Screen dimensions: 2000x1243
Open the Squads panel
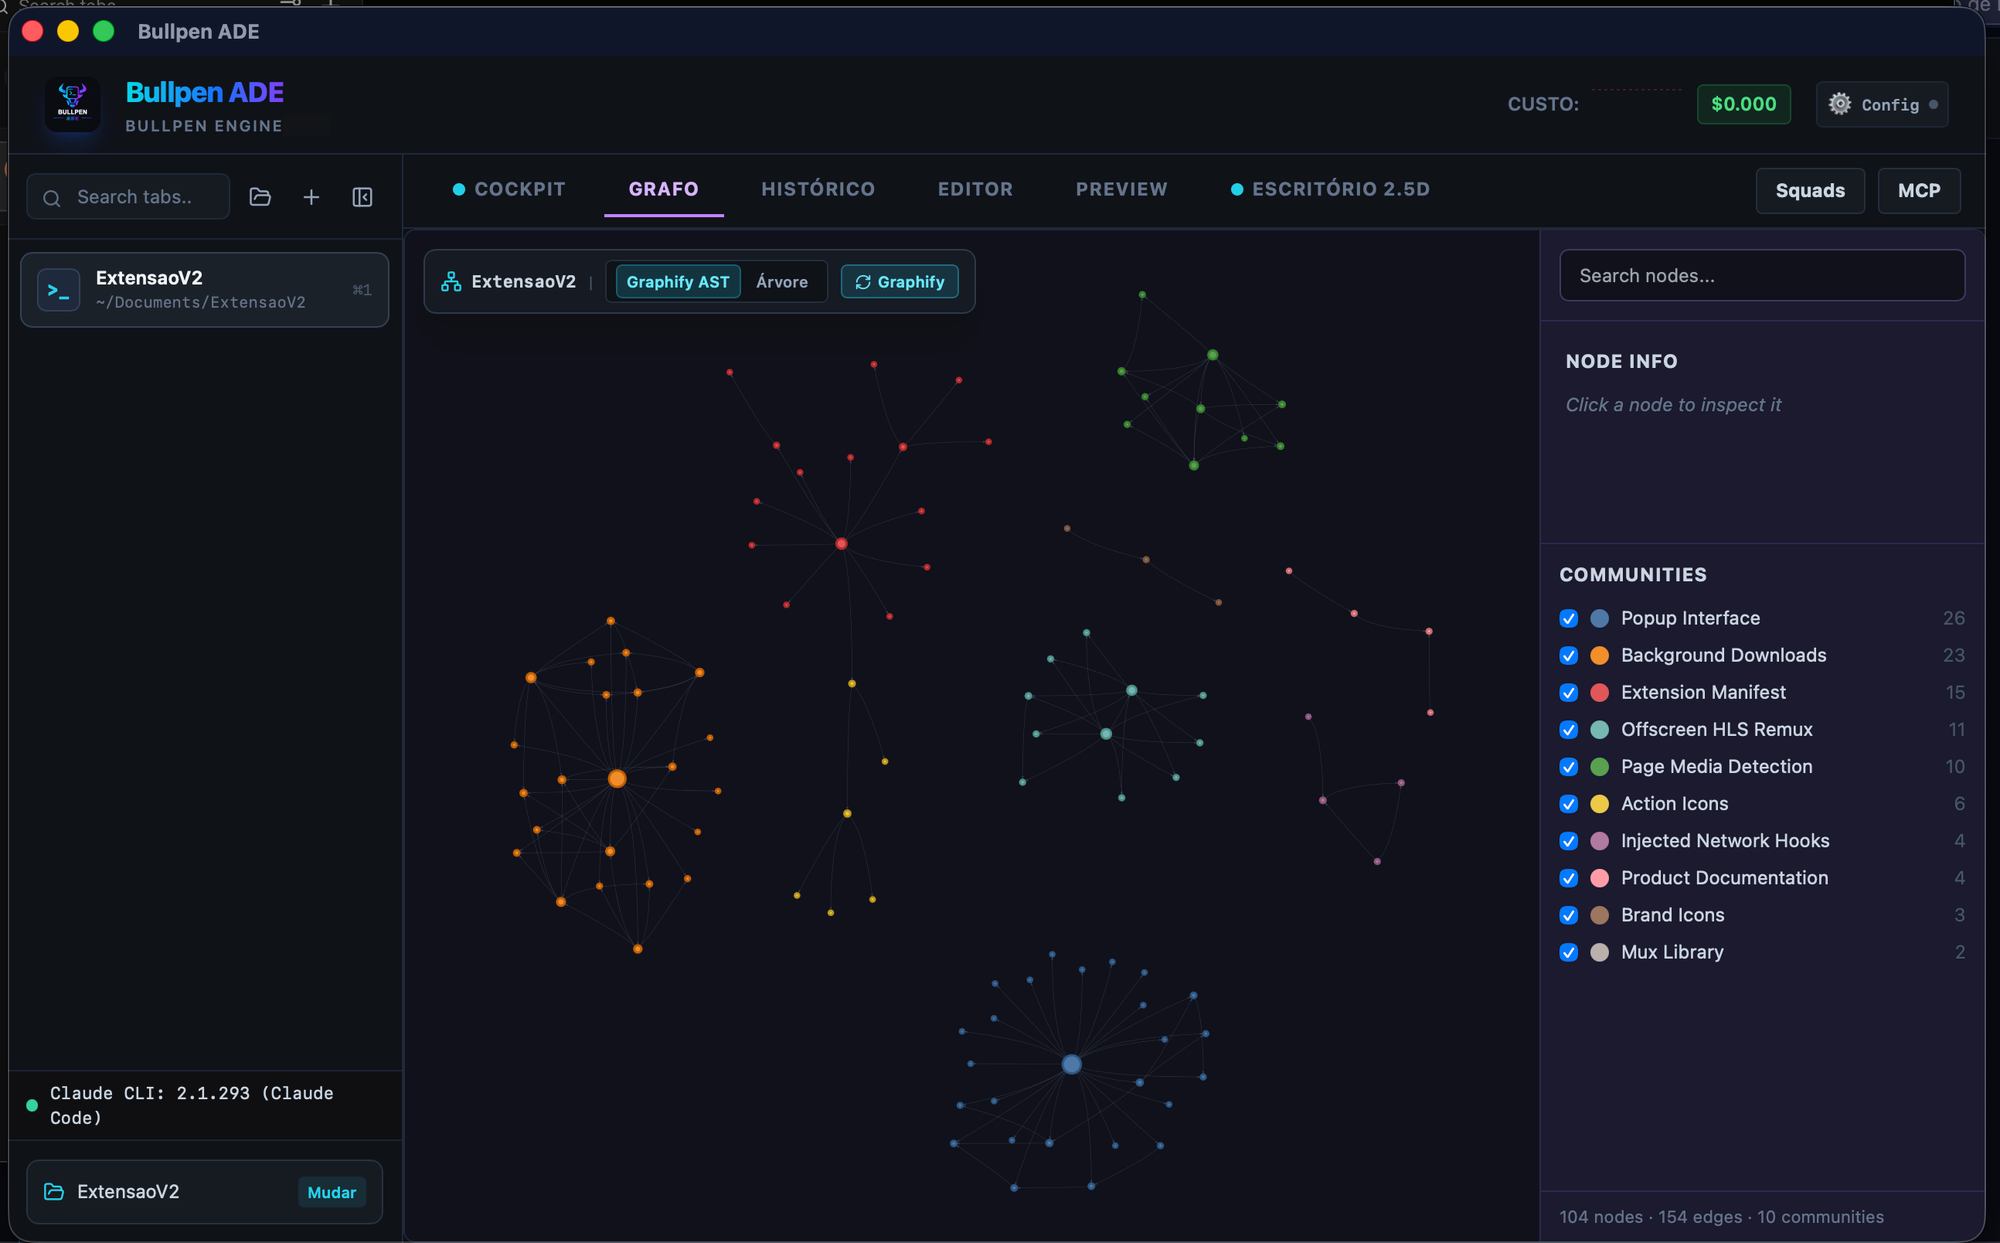(1810, 190)
